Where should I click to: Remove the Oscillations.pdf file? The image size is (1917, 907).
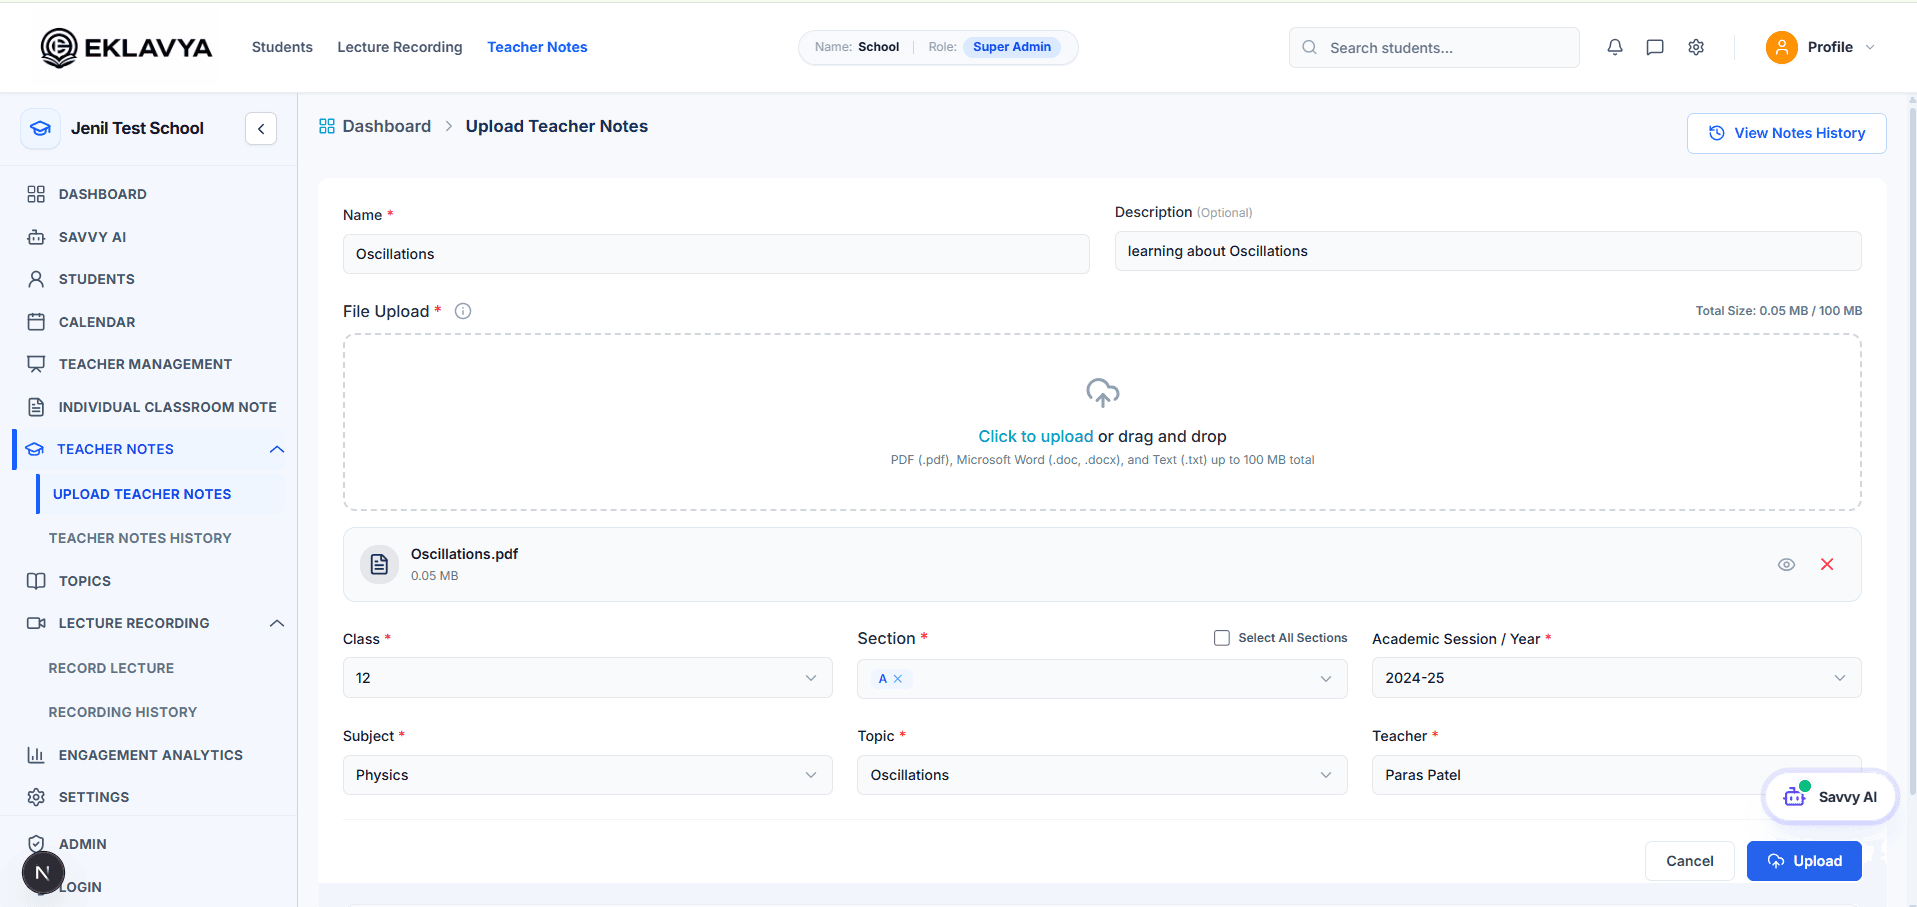point(1827,564)
